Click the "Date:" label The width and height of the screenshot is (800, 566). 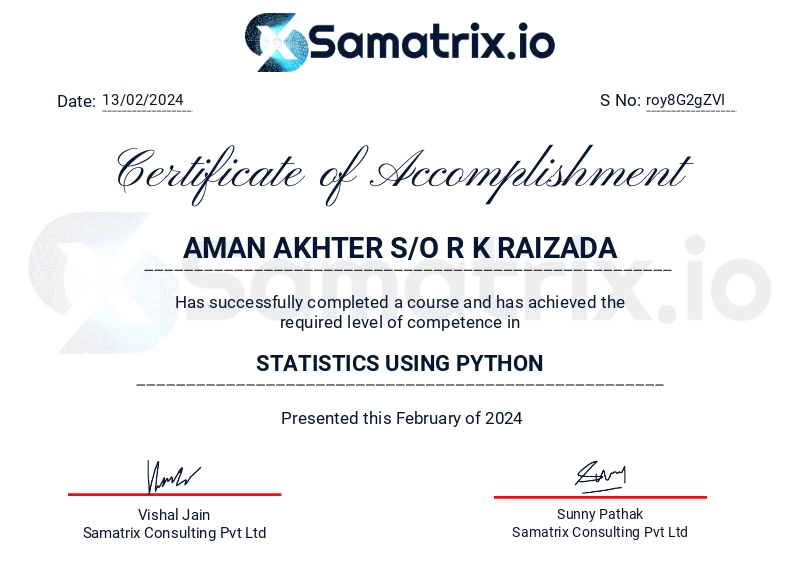point(76,101)
